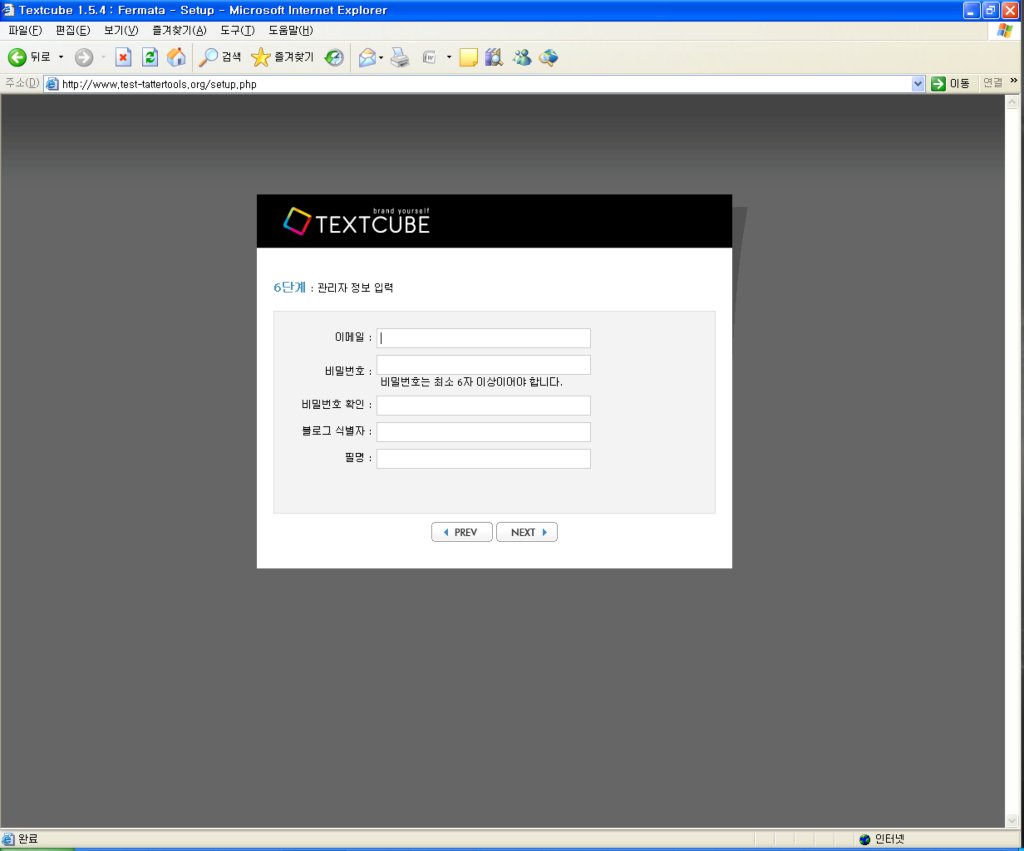Open the messenger people icon
1024x851 pixels.
[x=522, y=57]
